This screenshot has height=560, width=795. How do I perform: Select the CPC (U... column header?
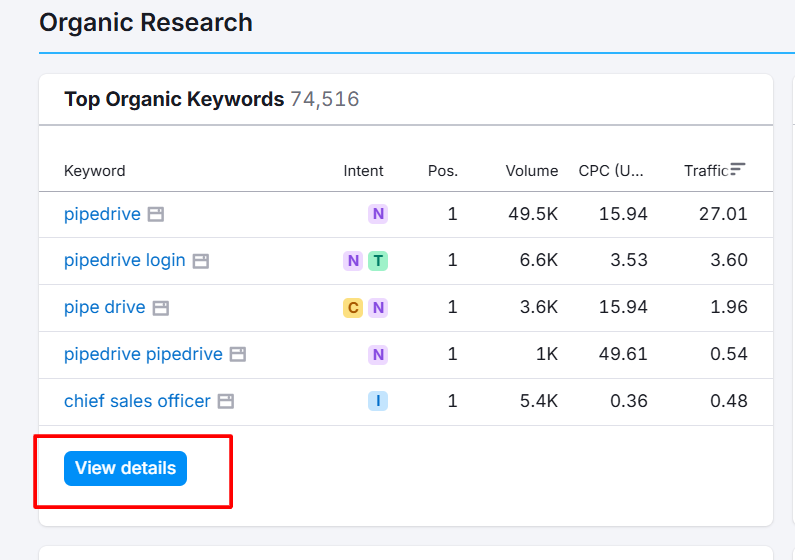(x=611, y=171)
